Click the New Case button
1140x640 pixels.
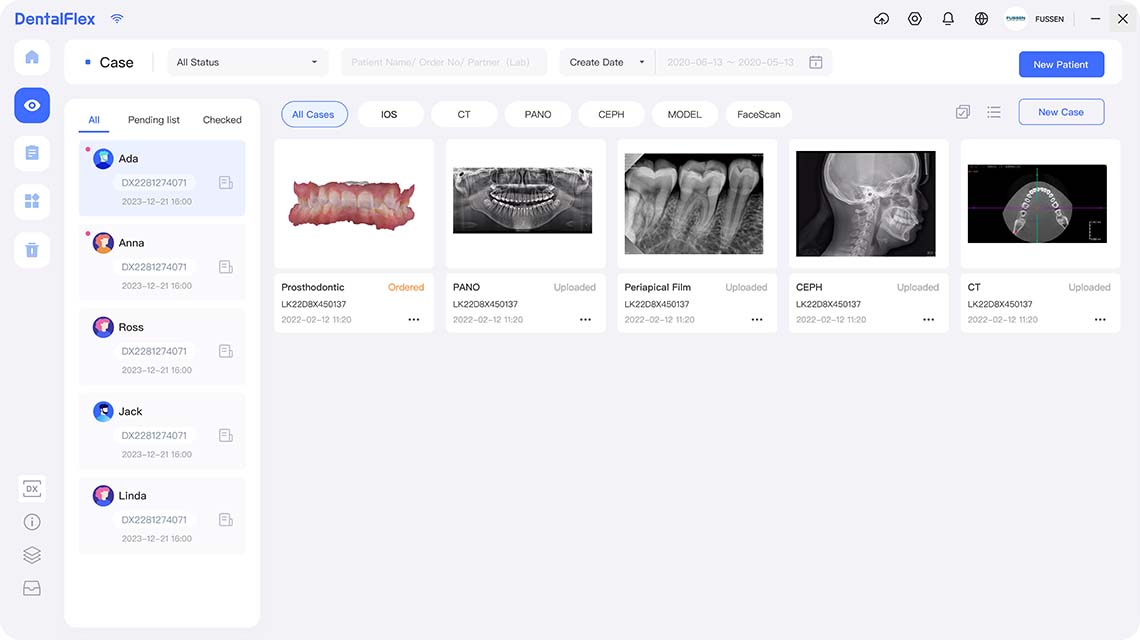pyautogui.click(x=1061, y=112)
